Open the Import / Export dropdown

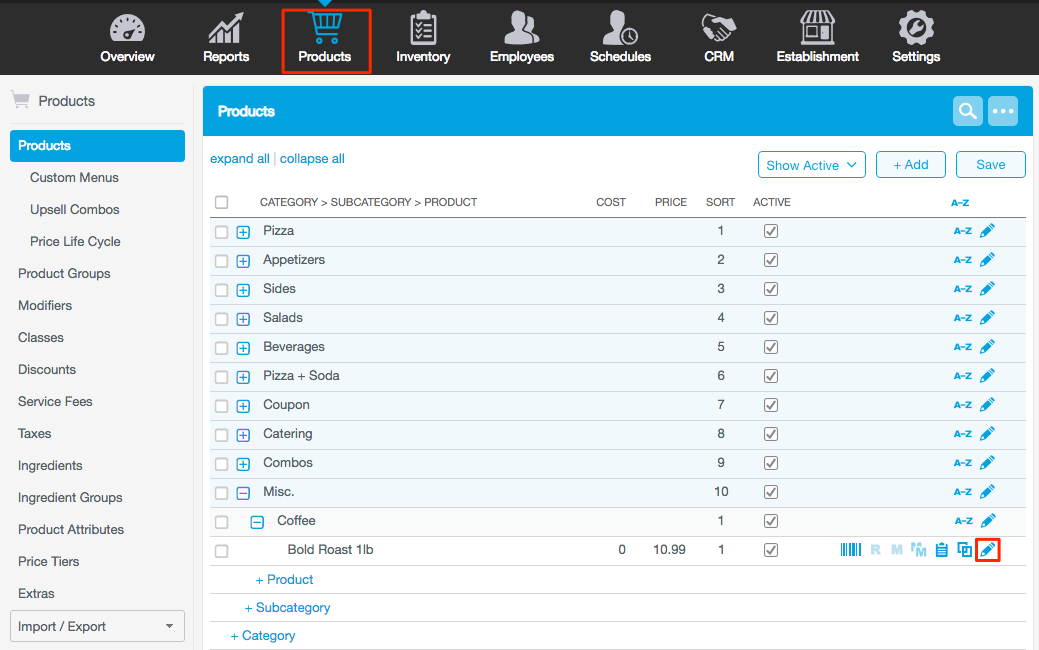98,626
